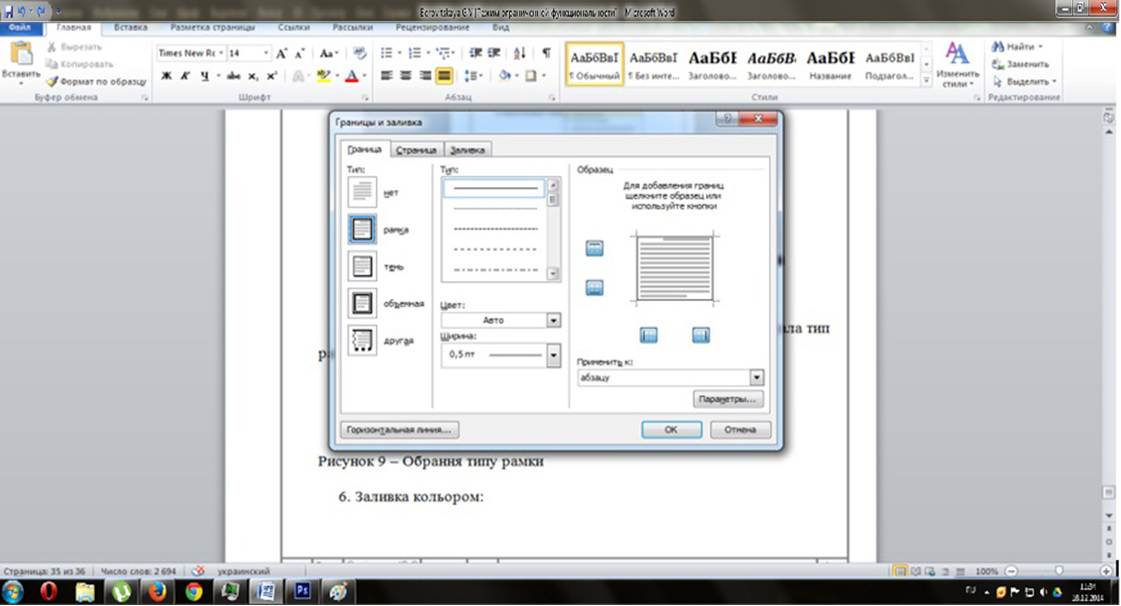Screen dimensions: 1121x606
Task: Choose the 3D (объемная) border icon
Action: pos(360,303)
